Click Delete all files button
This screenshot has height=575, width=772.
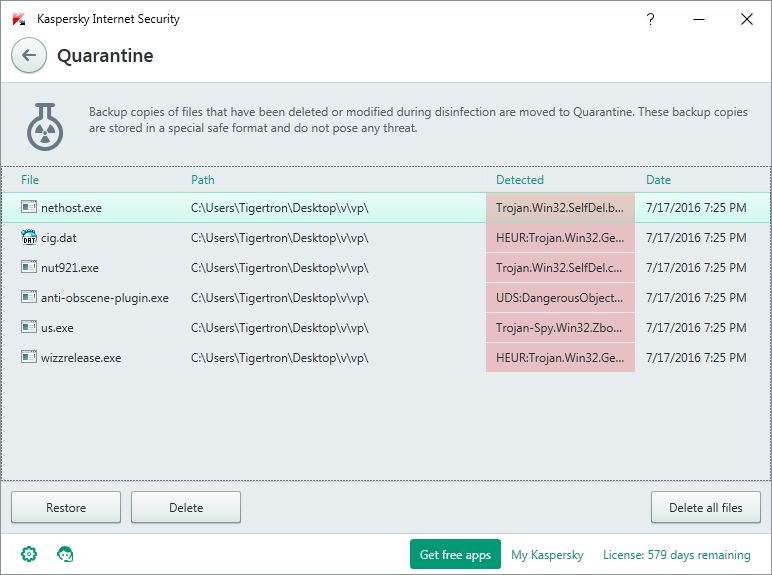point(706,507)
